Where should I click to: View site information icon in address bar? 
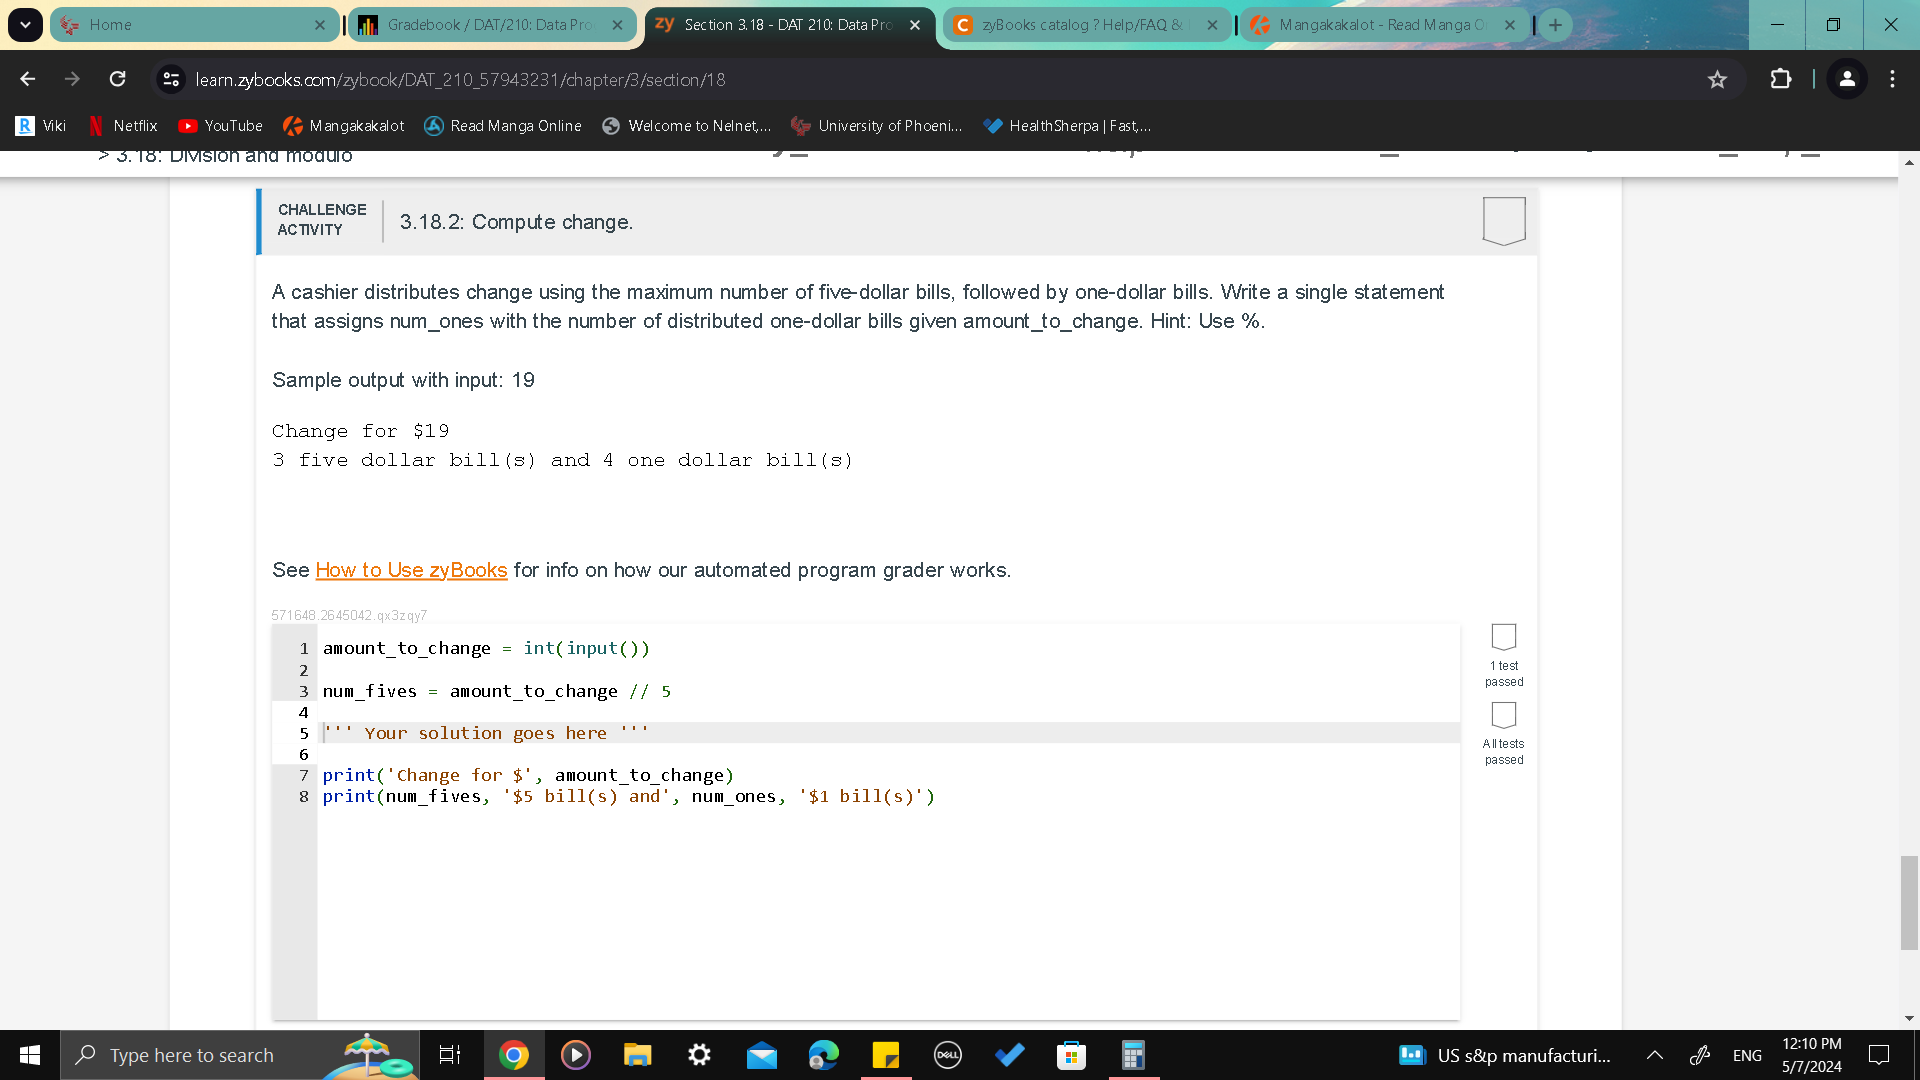(171, 79)
